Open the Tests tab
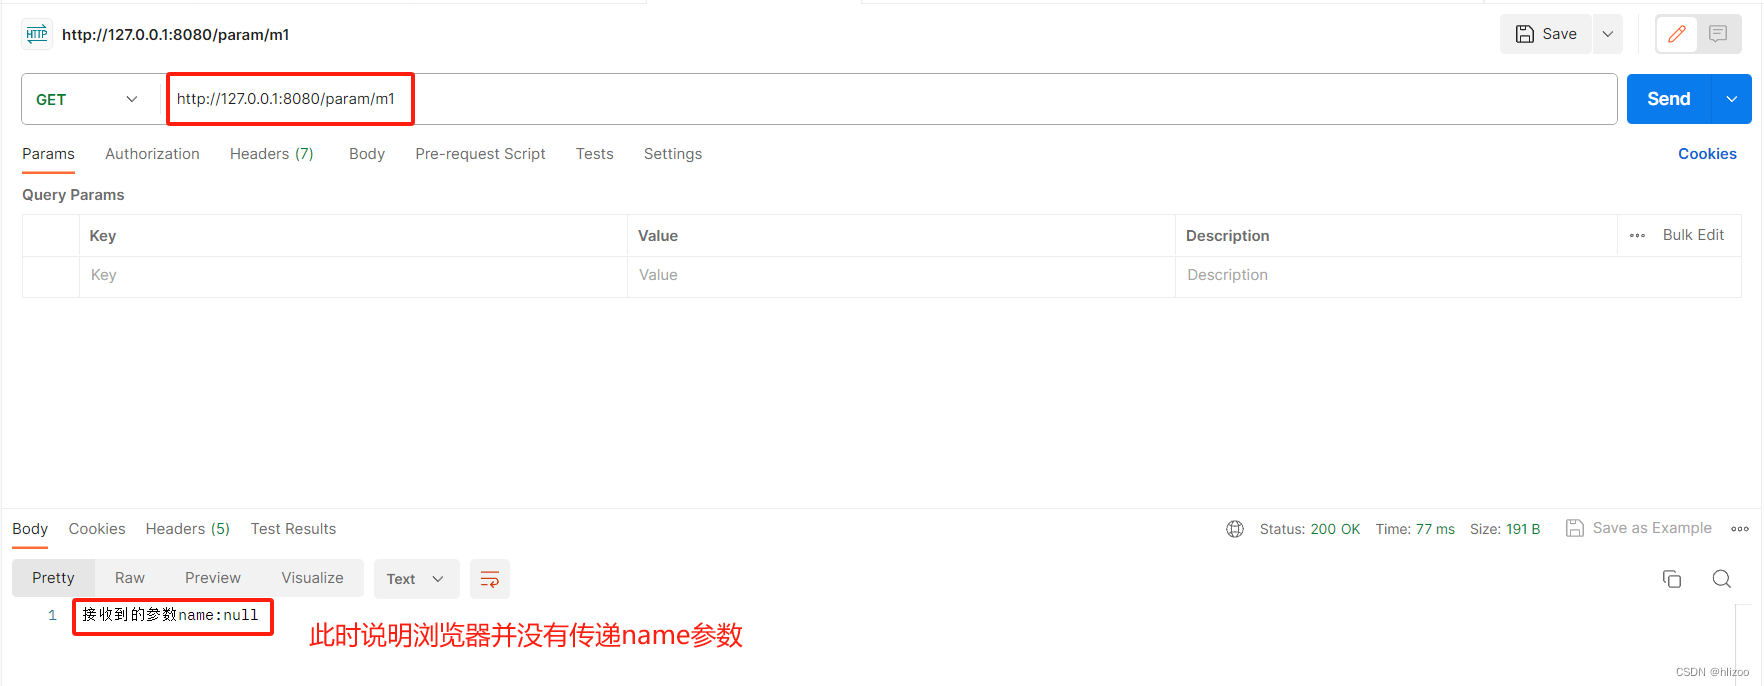 tap(594, 154)
